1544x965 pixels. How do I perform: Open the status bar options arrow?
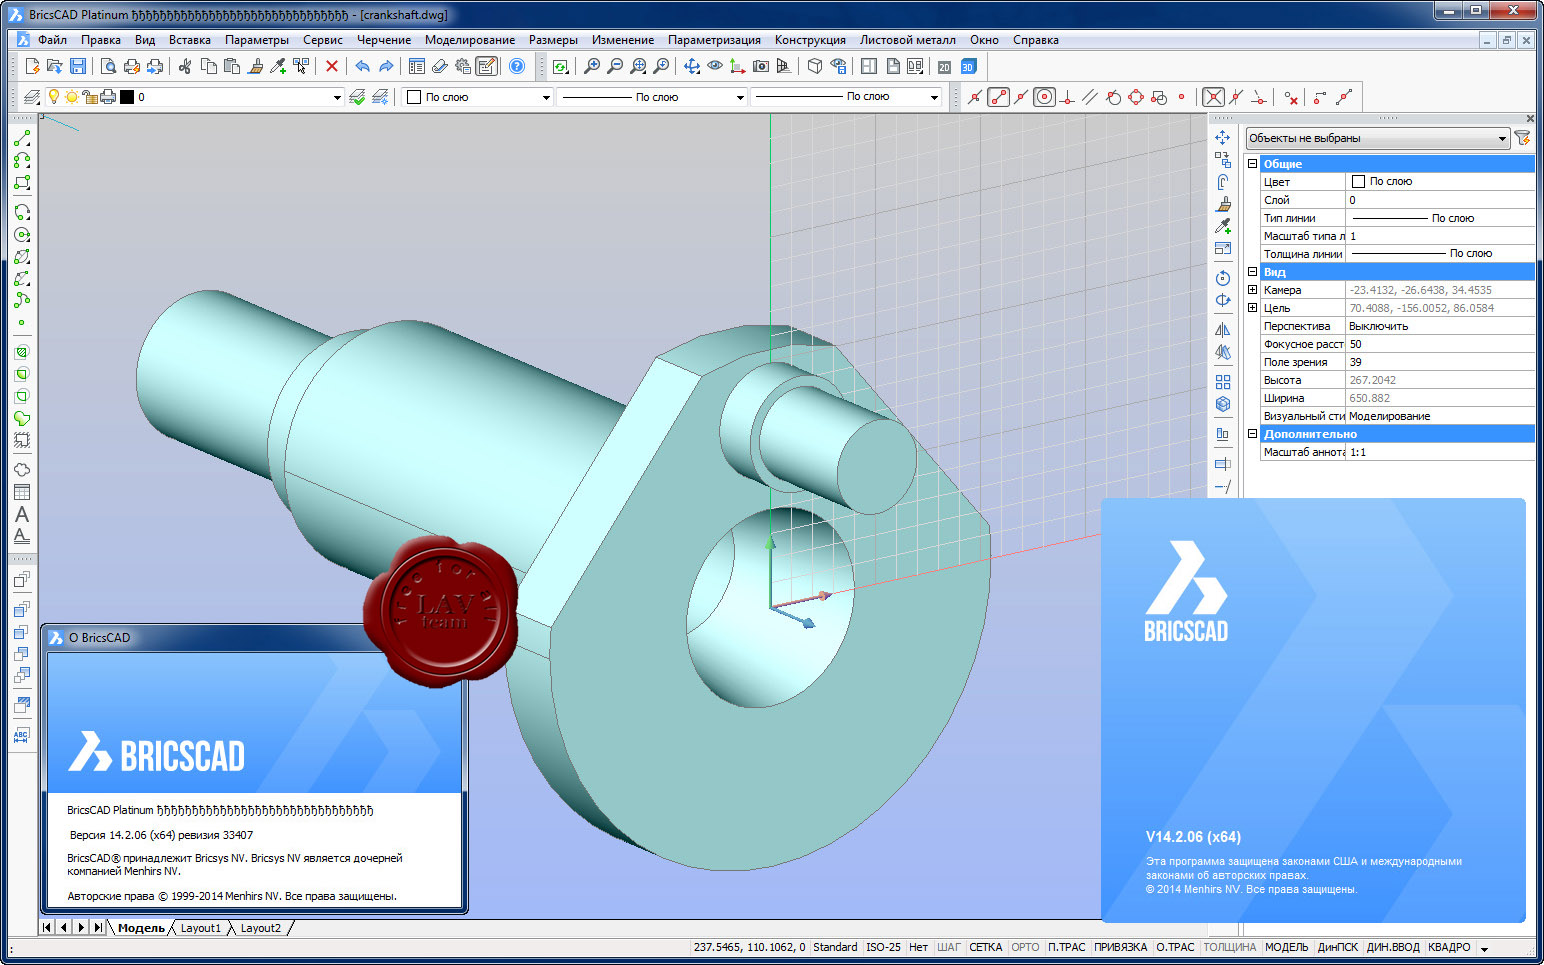click(x=1484, y=948)
